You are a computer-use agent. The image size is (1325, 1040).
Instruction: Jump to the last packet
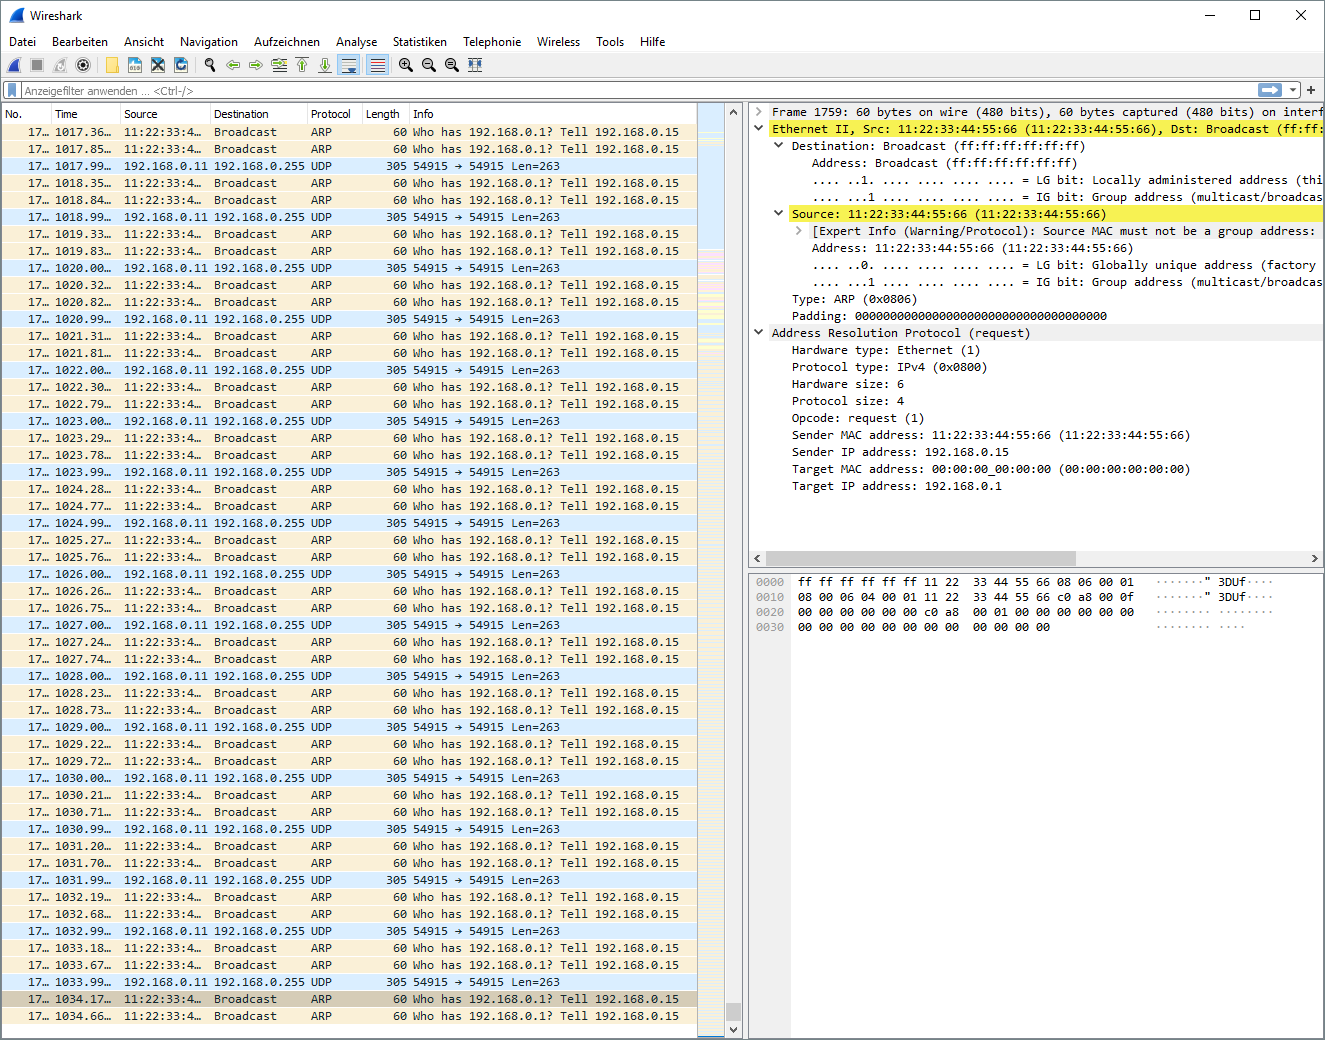pos(325,65)
